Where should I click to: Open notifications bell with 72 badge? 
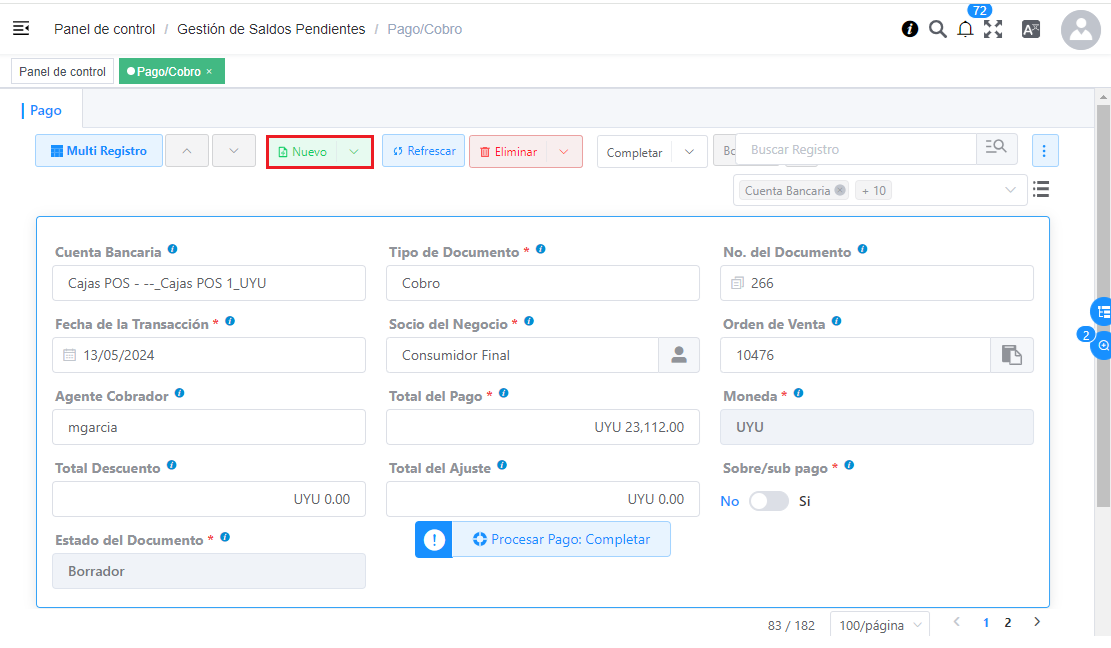click(965, 29)
